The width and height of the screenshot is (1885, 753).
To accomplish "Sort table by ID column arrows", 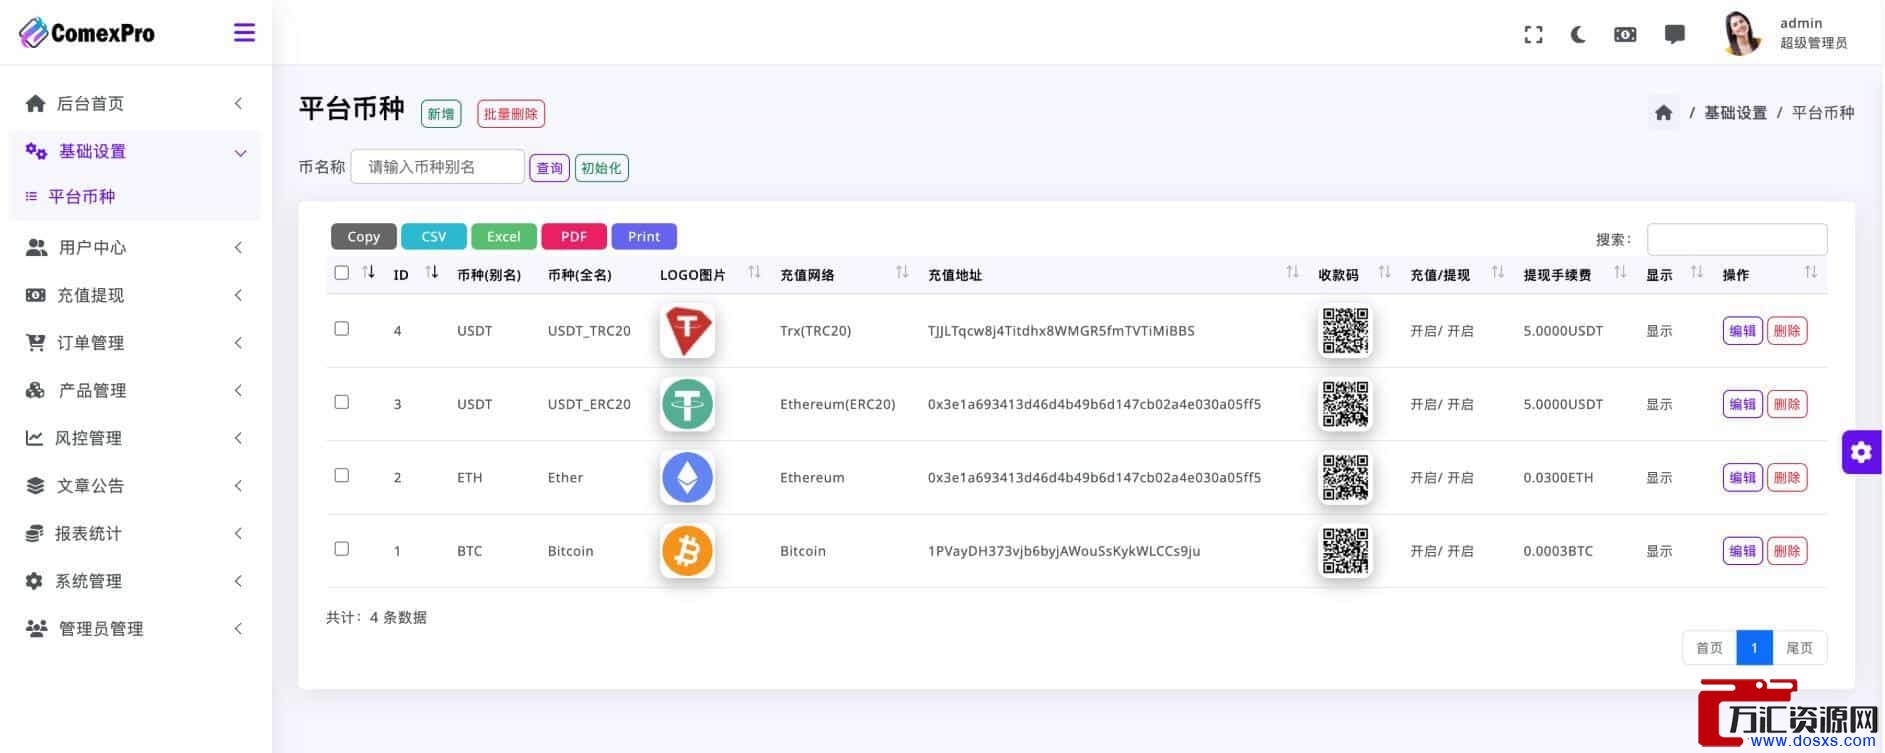I will pos(432,273).
